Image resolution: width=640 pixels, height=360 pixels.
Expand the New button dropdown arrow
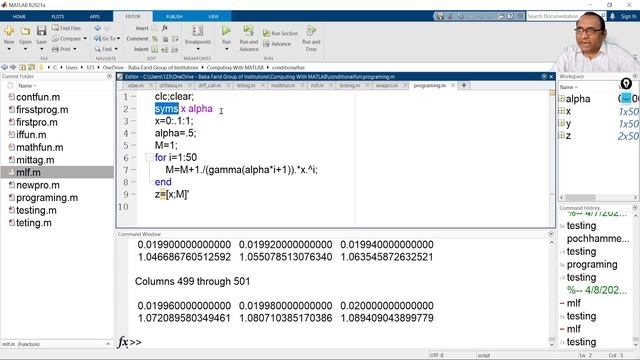(x=9, y=49)
